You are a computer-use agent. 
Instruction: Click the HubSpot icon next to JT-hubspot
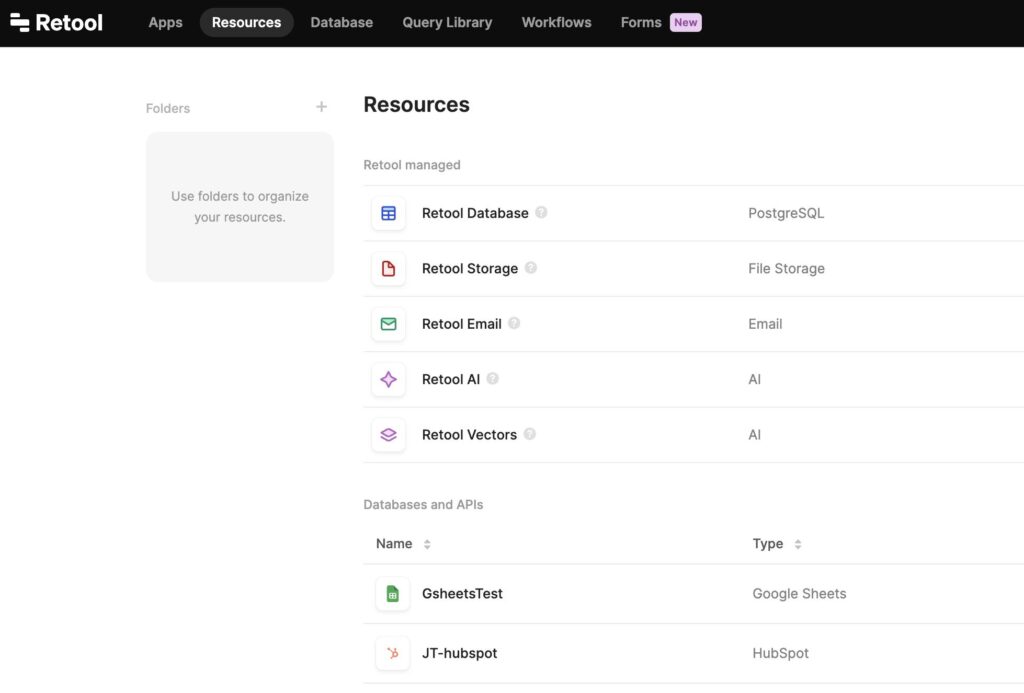[x=392, y=653]
